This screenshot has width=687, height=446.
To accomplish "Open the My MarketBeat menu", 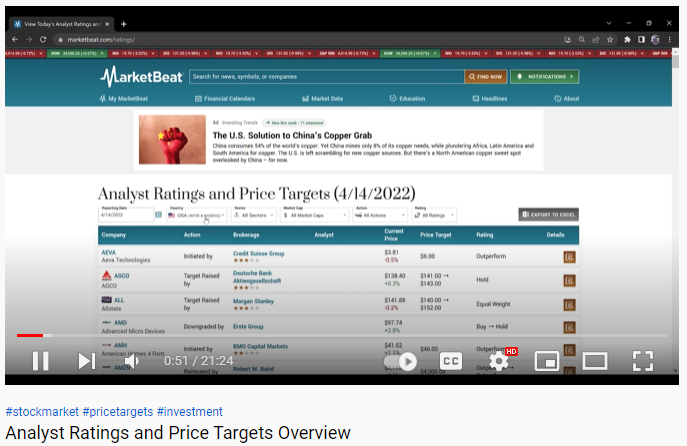I will tap(124, 99).
